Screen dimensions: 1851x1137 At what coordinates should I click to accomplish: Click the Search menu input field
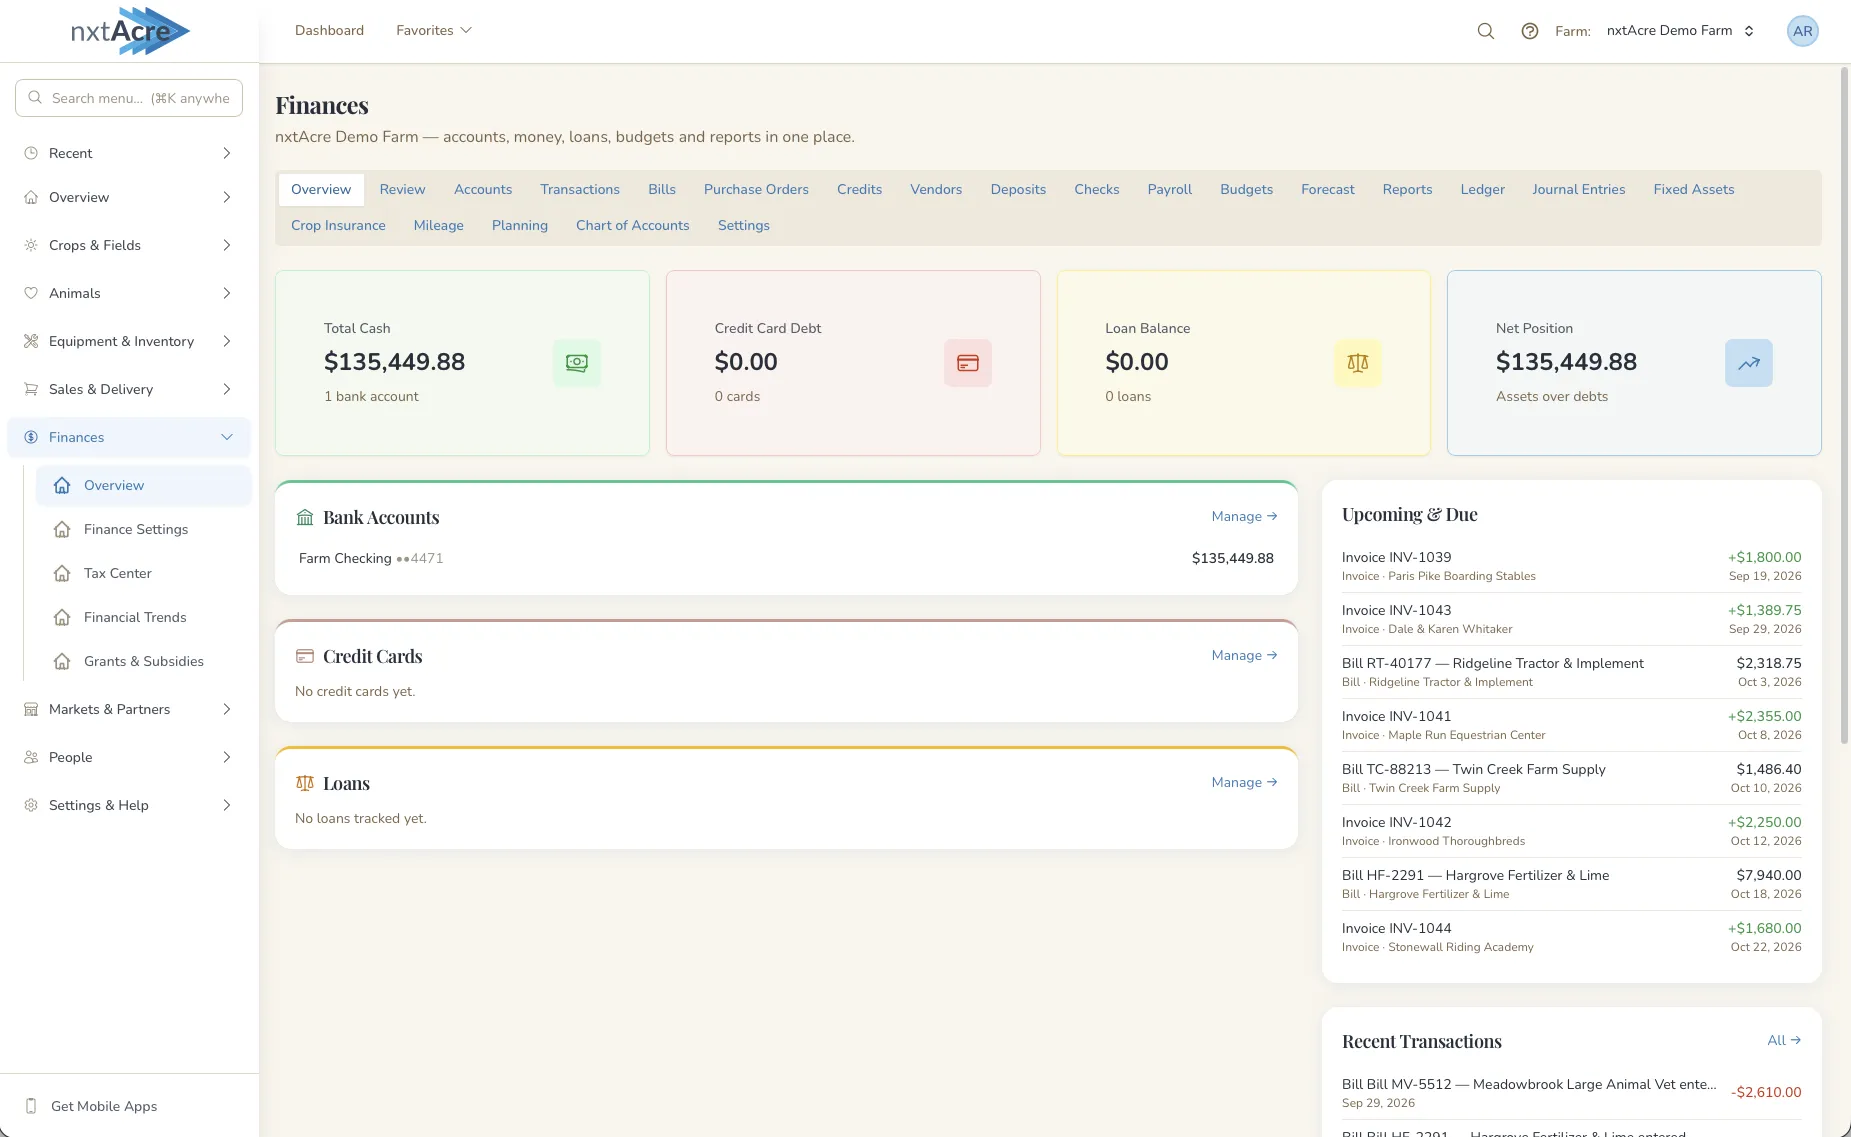(x=129, y=98)
